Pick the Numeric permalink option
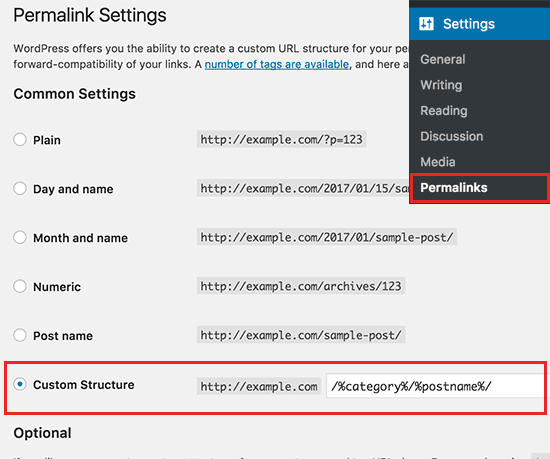 (x=20, y=286)
